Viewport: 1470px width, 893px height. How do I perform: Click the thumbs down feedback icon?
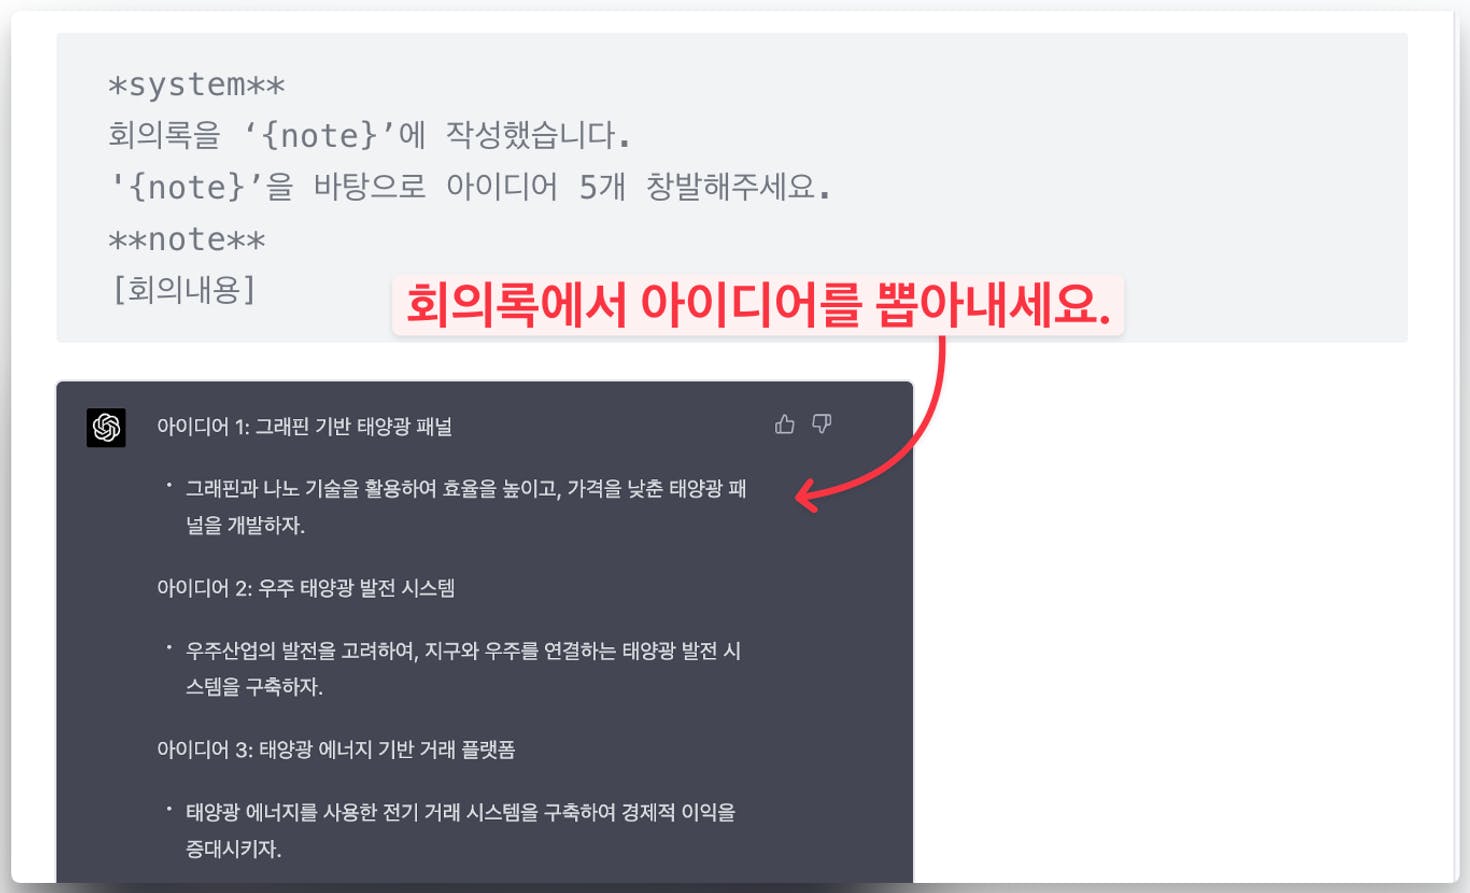coord(821,424)
